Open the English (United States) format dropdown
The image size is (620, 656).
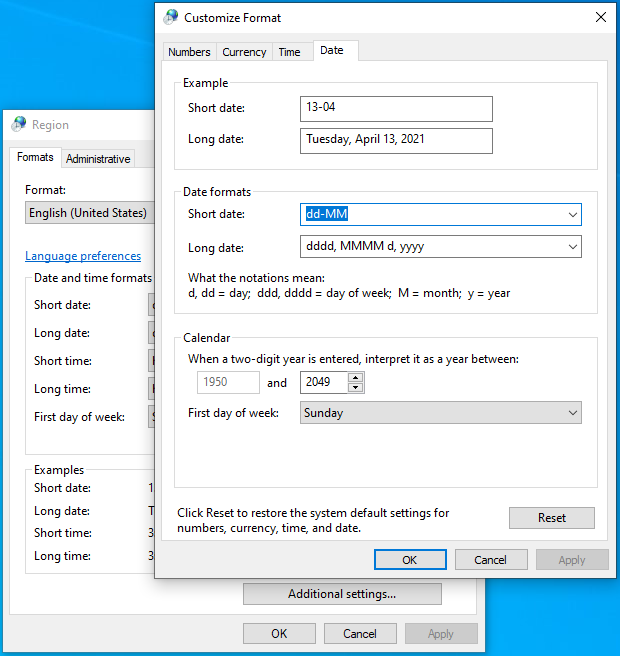point(90,213)
